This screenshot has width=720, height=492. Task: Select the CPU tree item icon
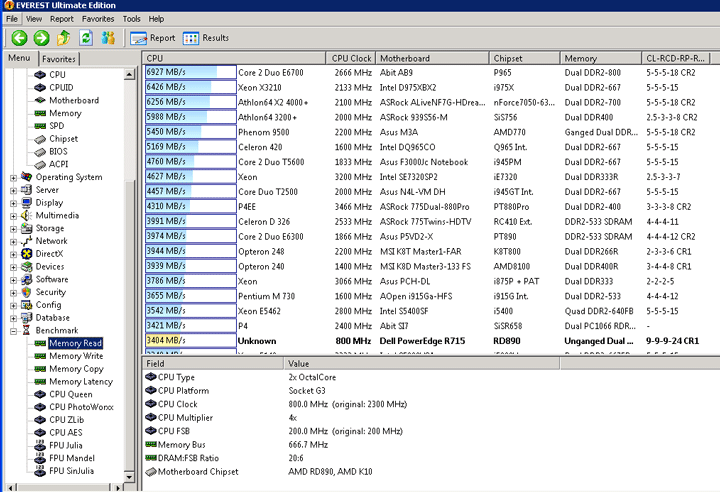(40, 74)
